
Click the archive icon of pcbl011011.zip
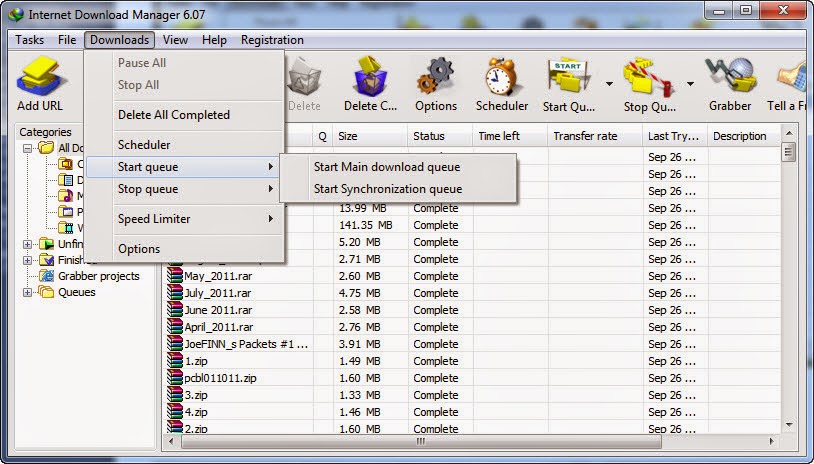(x=175, y=377)
